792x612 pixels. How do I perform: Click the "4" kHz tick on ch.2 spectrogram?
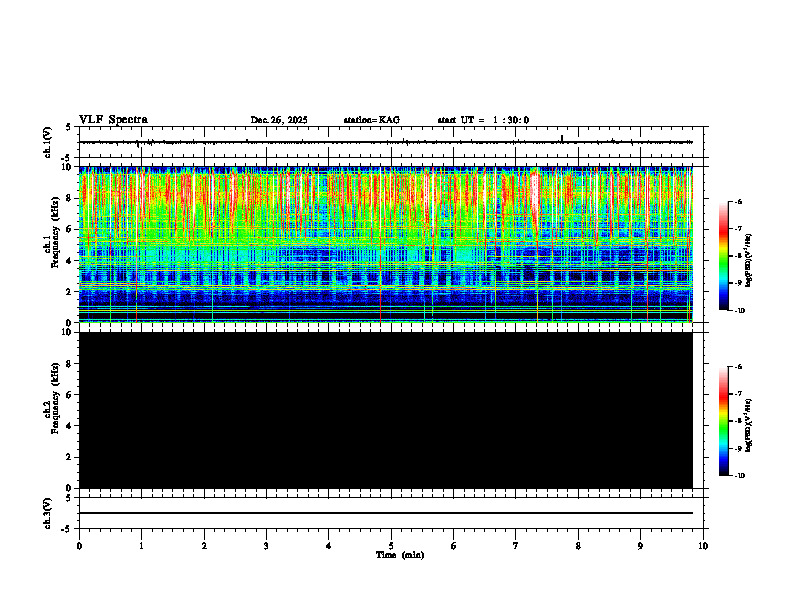point(70,426)
